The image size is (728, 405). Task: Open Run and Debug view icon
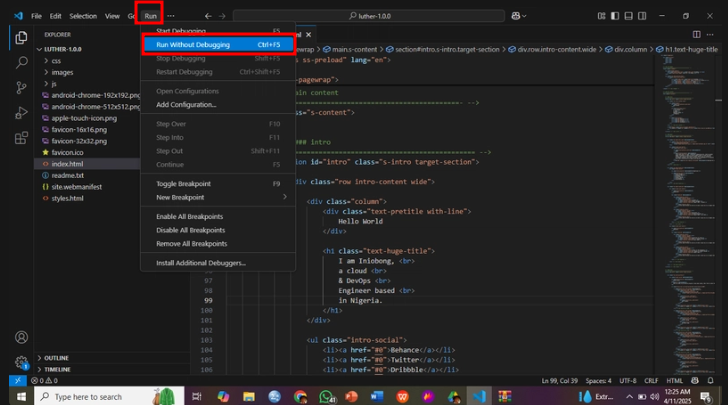(x=21, y=113)
